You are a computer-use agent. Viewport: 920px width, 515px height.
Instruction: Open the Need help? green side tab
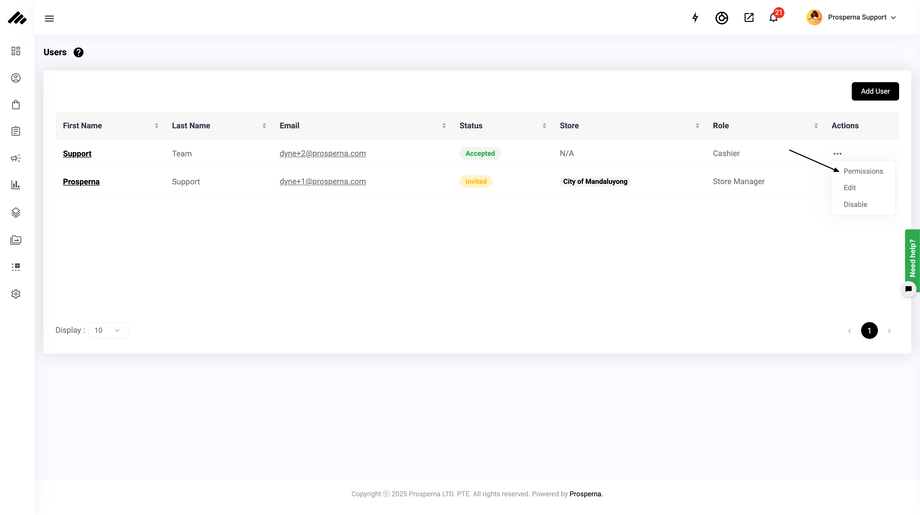[912, 258]
